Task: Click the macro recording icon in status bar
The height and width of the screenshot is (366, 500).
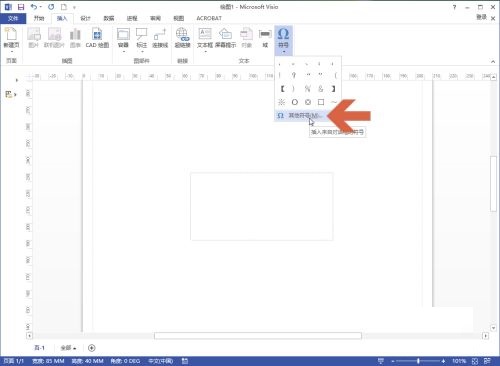Action: point(185,361)
